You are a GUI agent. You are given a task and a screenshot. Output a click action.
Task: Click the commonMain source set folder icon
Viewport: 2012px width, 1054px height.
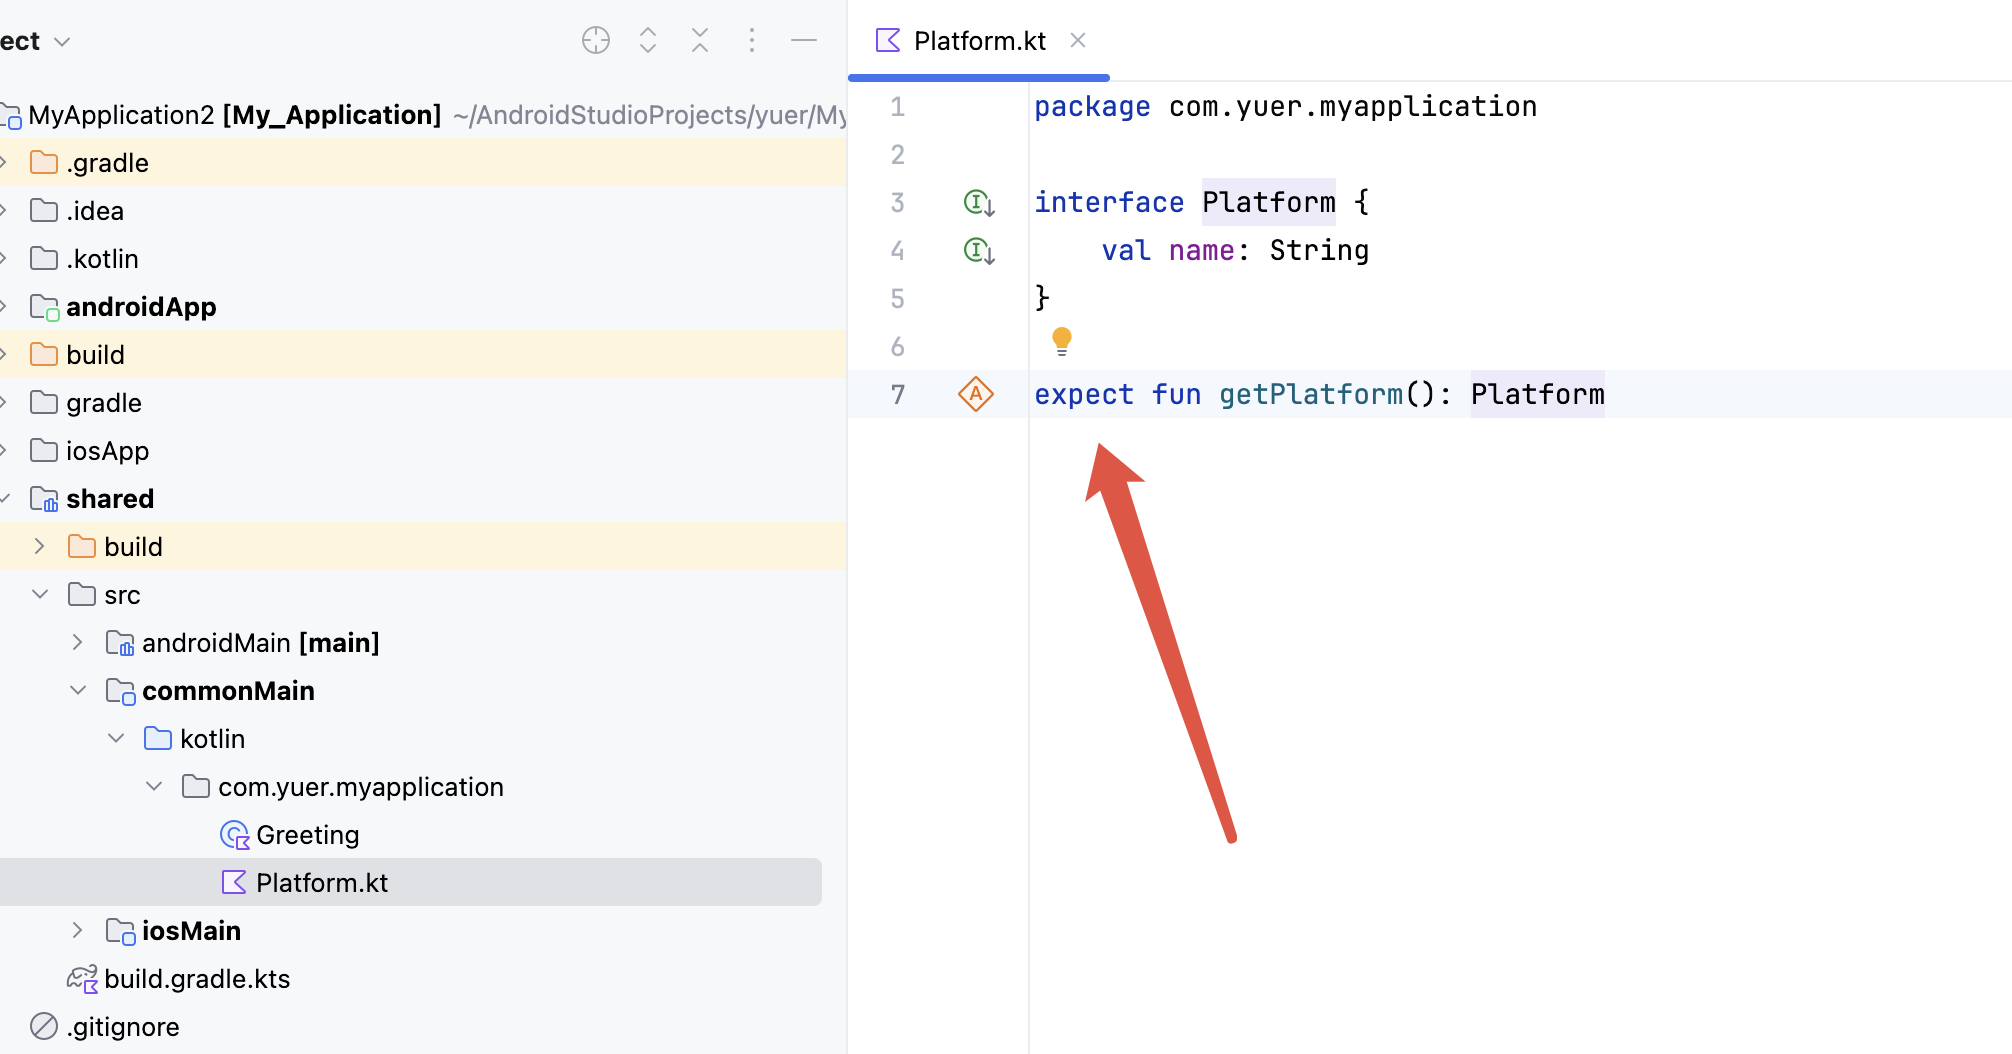tap(120, 691)
